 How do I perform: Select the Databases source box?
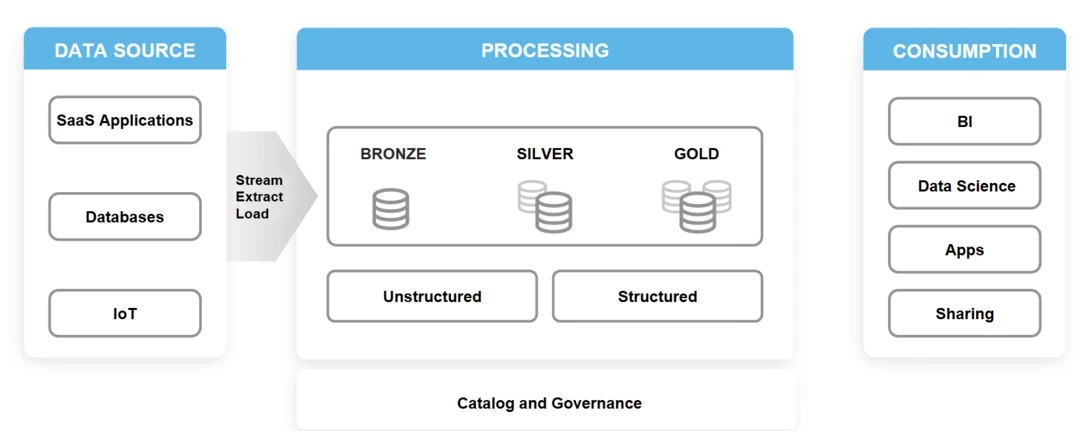(x=125, y=217)
